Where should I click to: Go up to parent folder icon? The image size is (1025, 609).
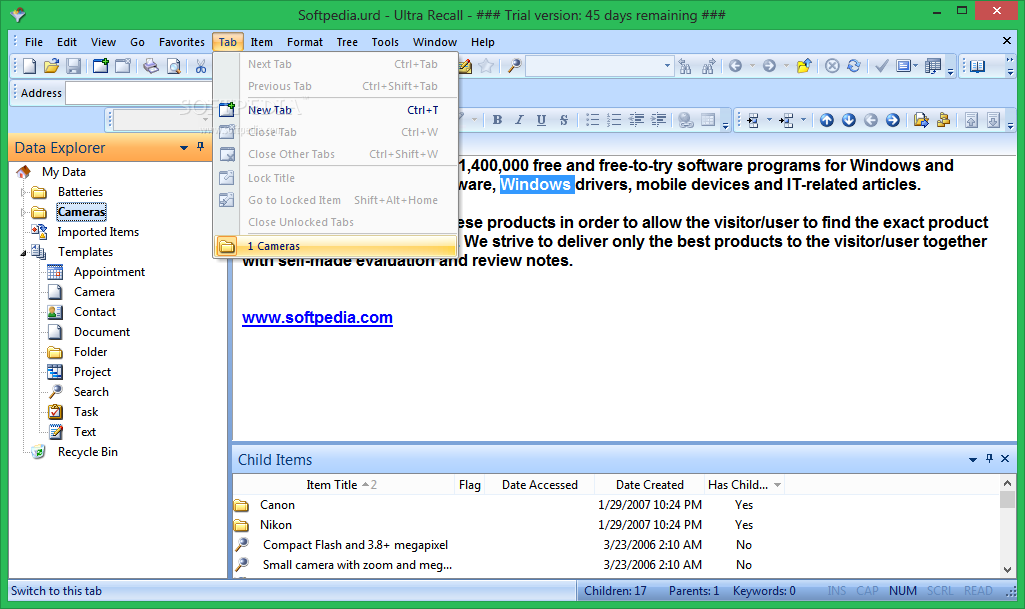tap(804, 65)
